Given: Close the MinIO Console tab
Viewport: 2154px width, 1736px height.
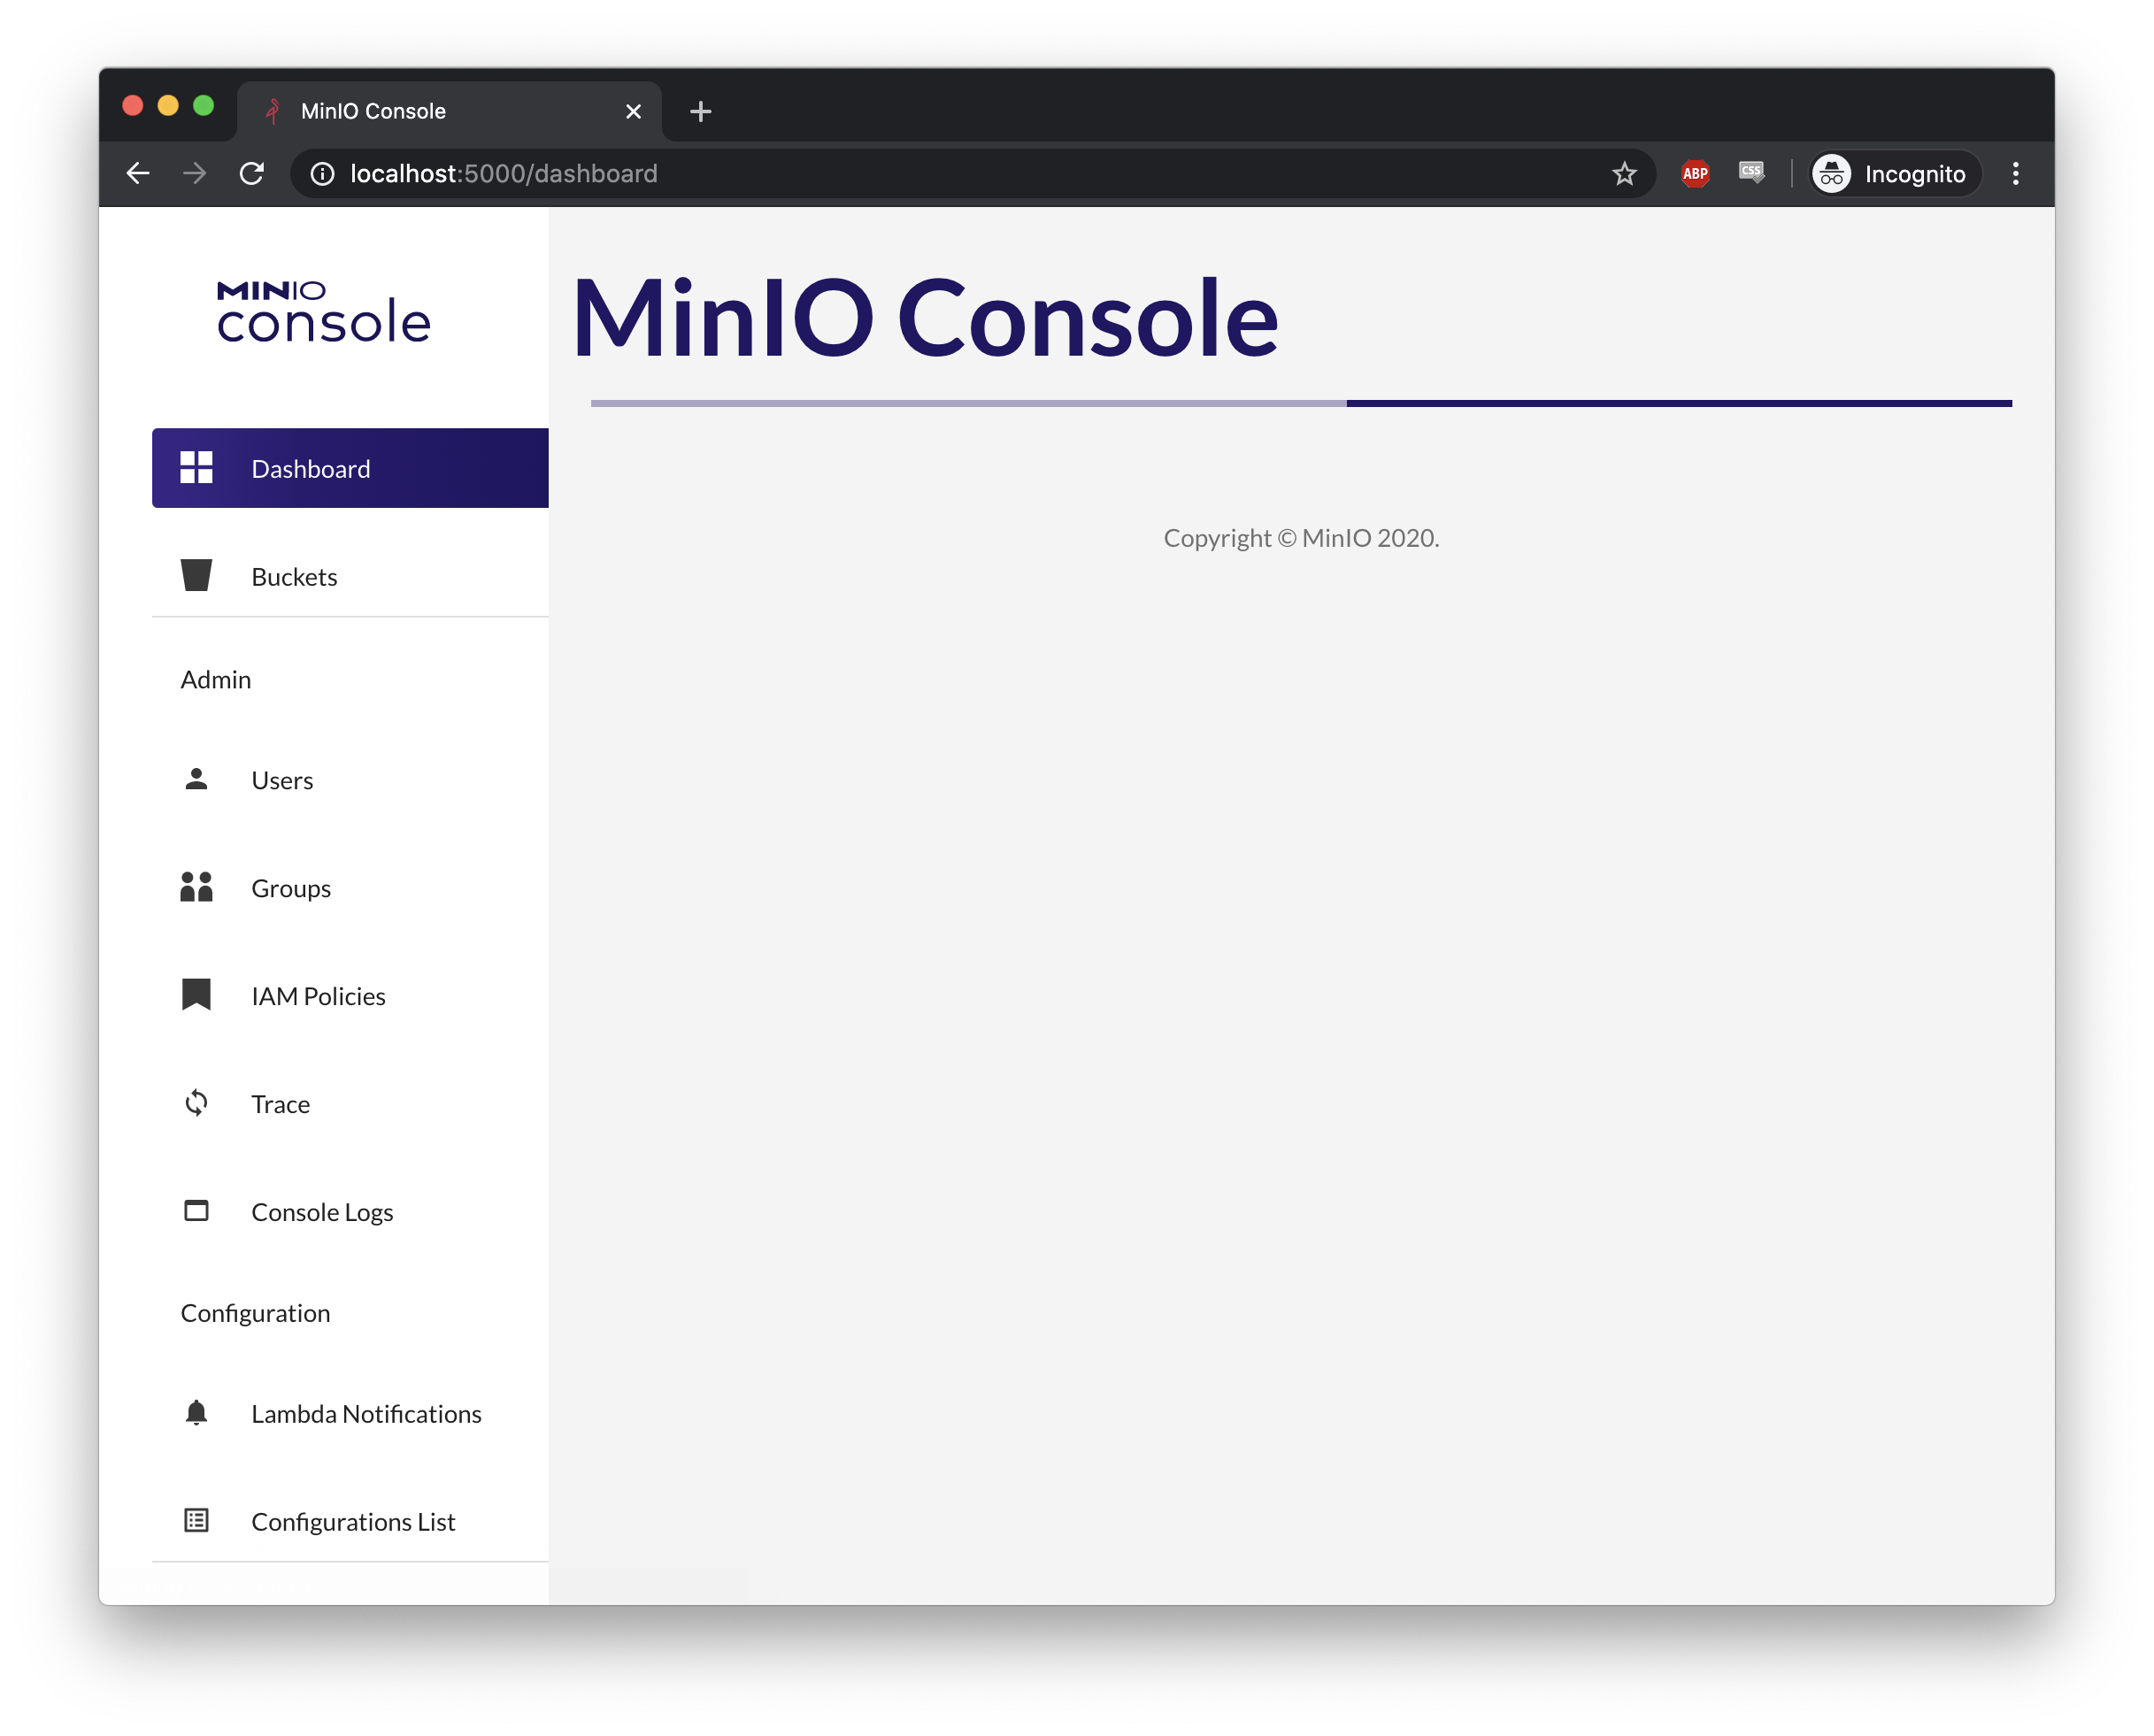Looking at the screenshot, I should [x=633, y=111].
